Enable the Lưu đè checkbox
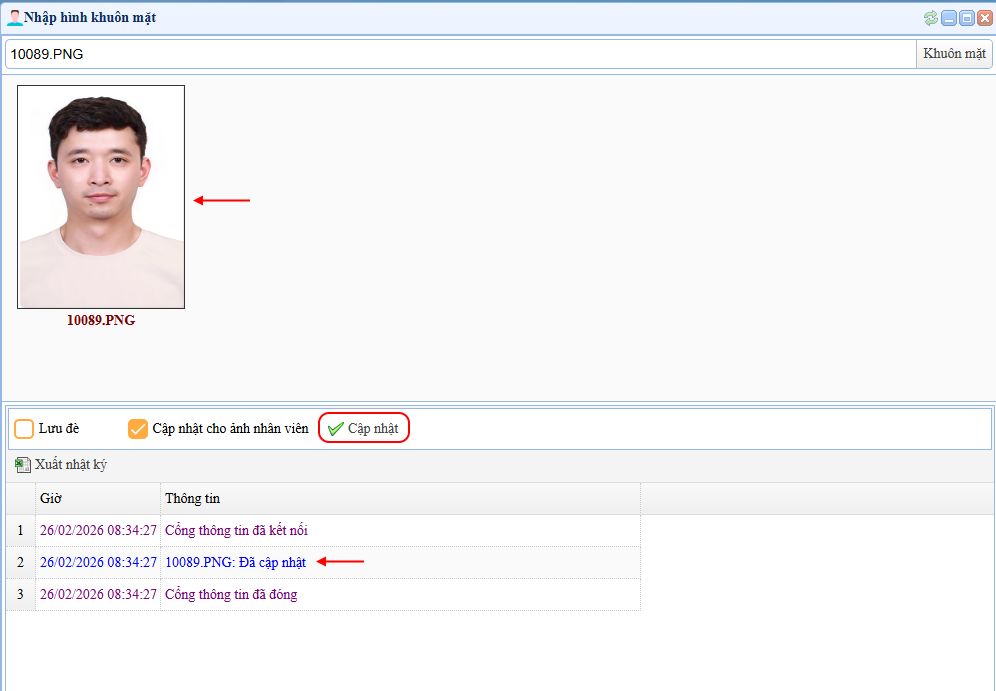This screenshot has width=996, height=691. [24, 429]
